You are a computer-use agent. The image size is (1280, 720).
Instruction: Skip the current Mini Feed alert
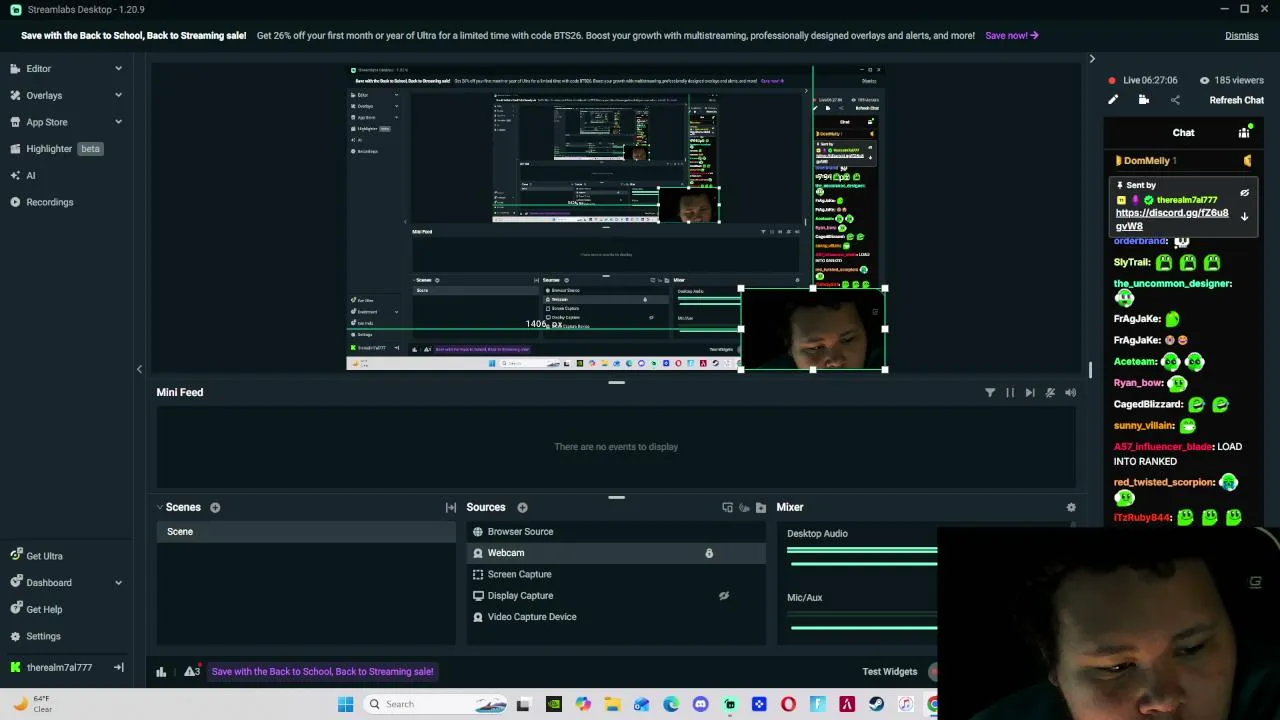[x=1030, y=393]
